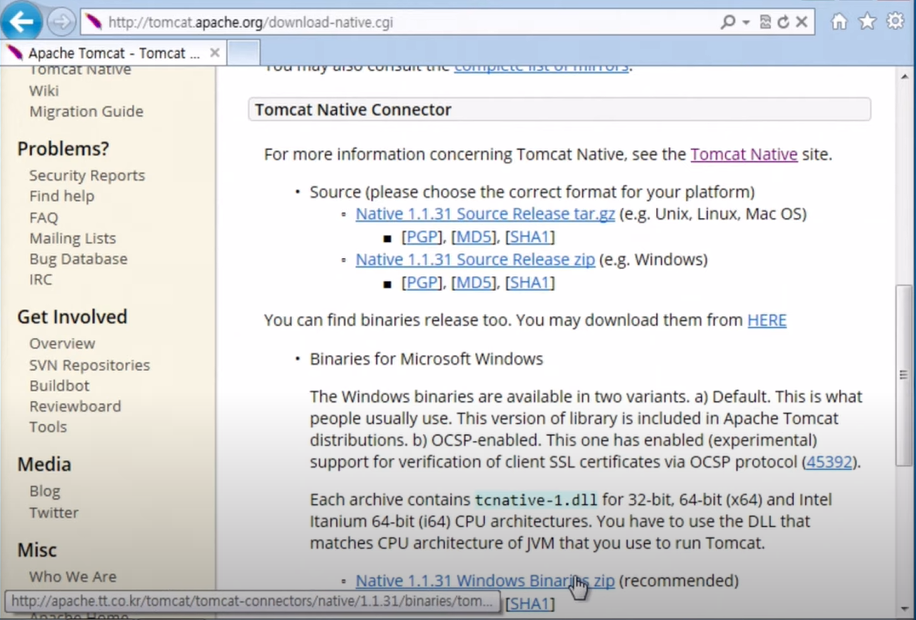Open the address bar search dropdown arrow
916x620 pixels.
746,23
